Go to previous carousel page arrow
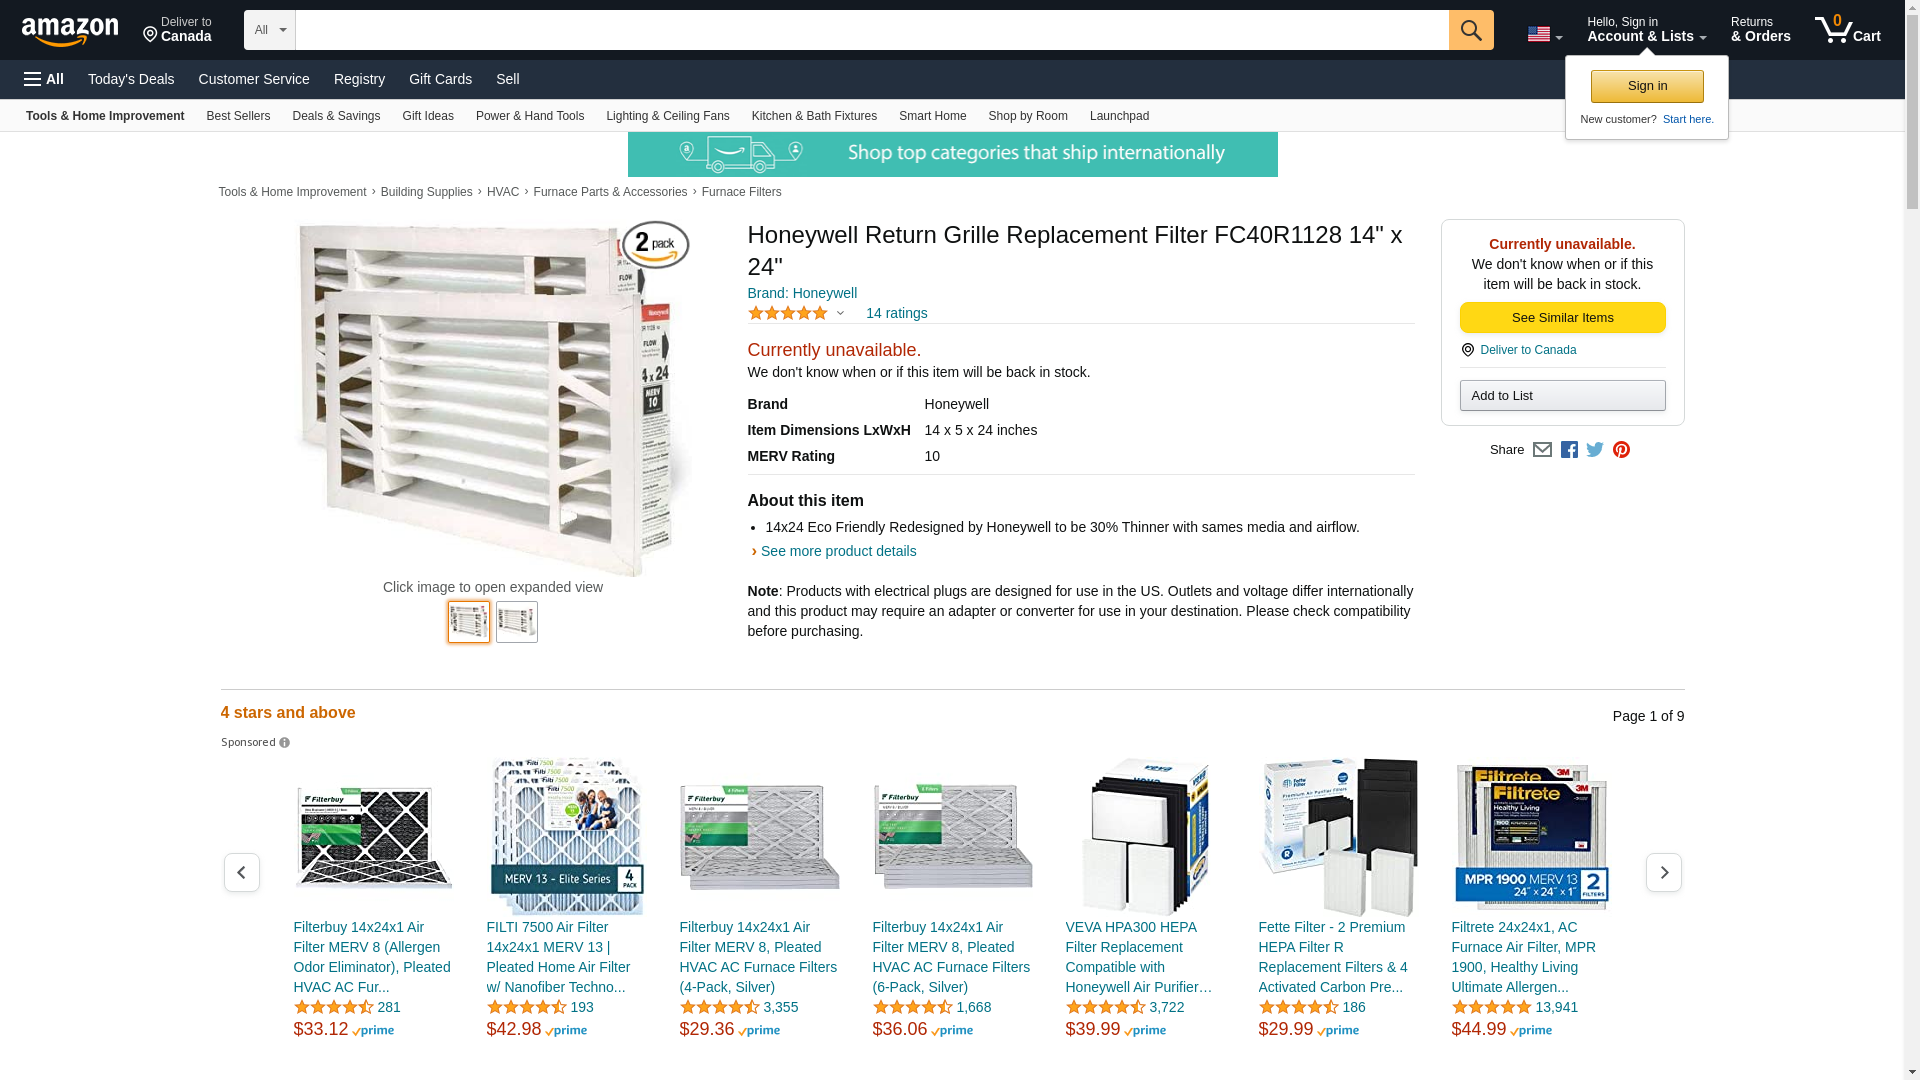Image resolution: width=1920 pixels, height=1080 pixels. [x=241, y=873]
